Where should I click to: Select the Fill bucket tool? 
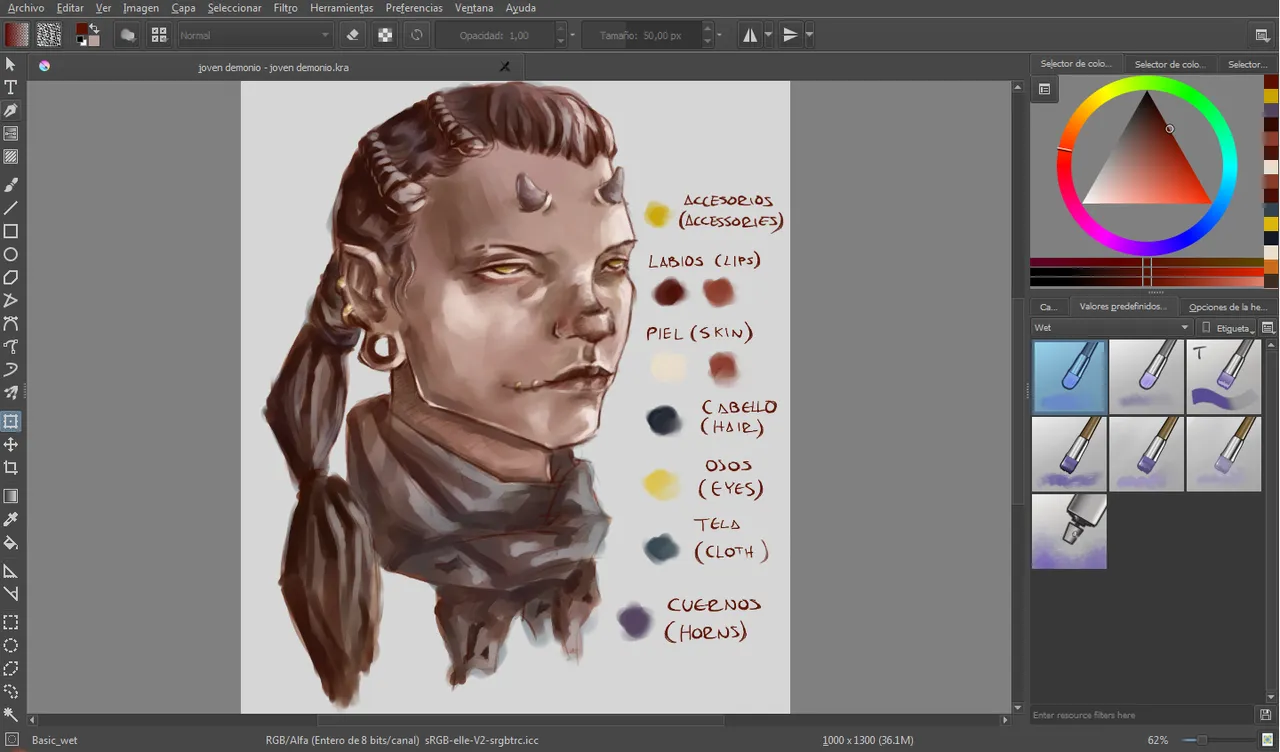(11, 542)
